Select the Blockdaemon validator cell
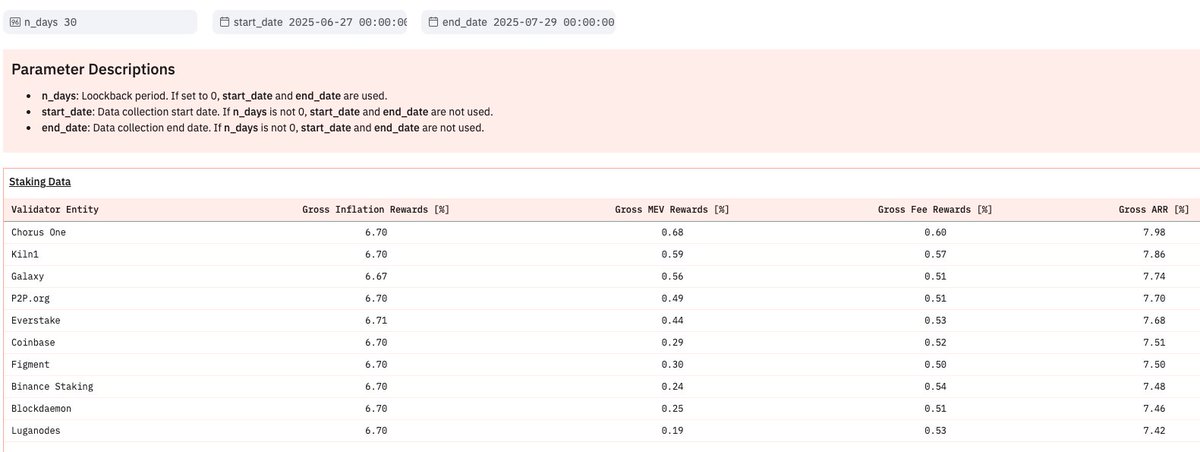Image resolution: width=1200 pixels, height=452 pixels. (41, 408)
